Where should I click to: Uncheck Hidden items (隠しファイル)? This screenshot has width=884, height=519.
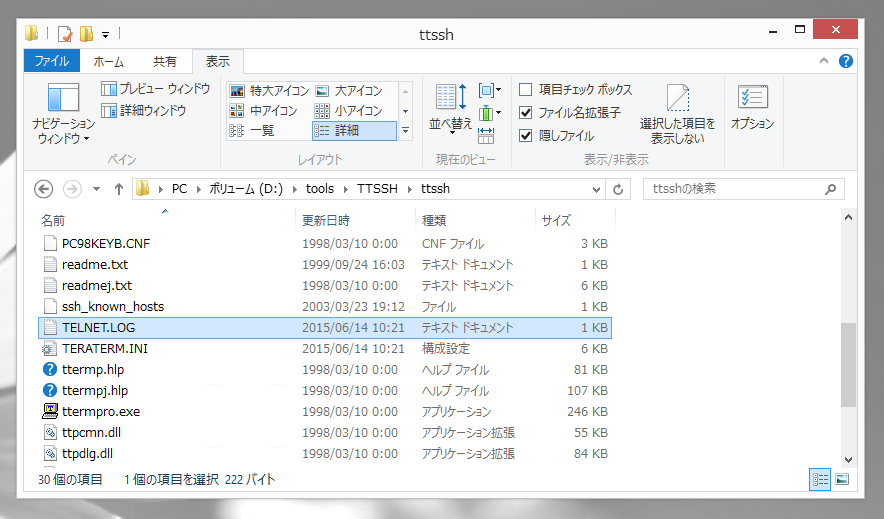[556, 136]
